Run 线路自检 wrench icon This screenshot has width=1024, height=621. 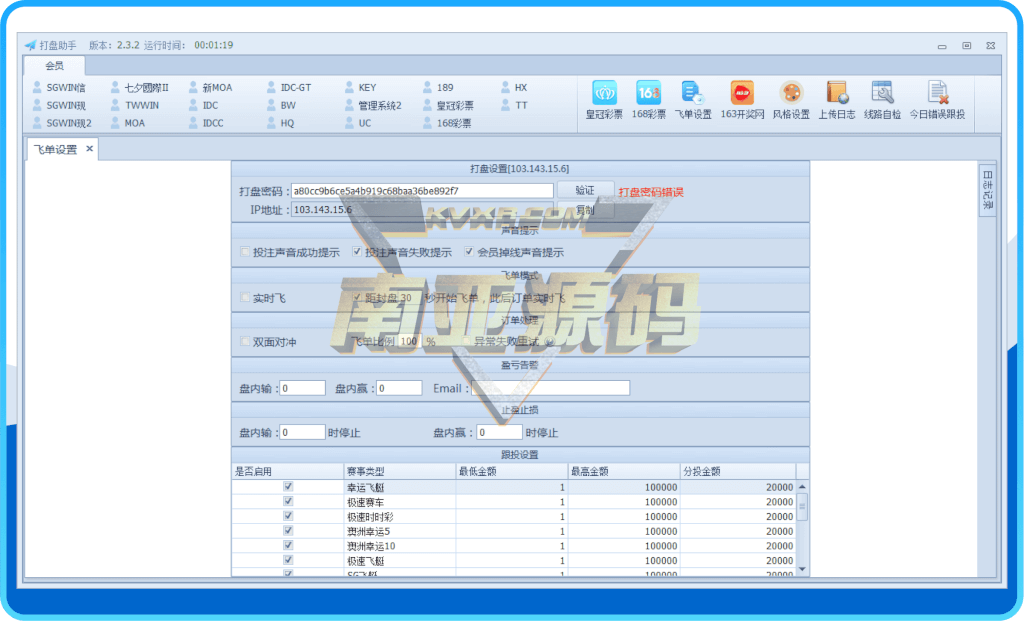[882, 100]
